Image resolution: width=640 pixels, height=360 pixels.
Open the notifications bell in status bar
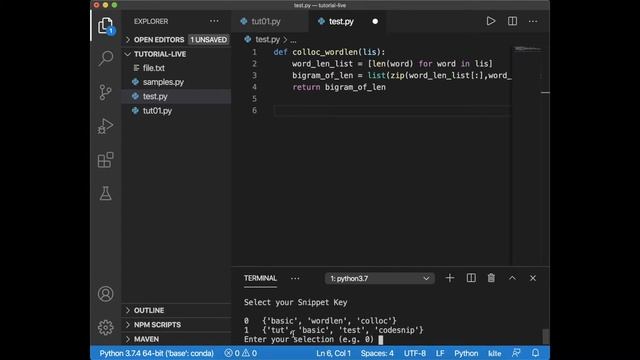point(535,353)
